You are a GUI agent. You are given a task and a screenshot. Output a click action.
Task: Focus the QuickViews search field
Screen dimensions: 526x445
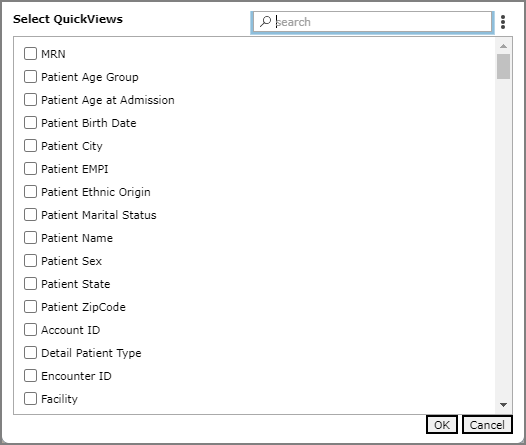pos(372,22)
